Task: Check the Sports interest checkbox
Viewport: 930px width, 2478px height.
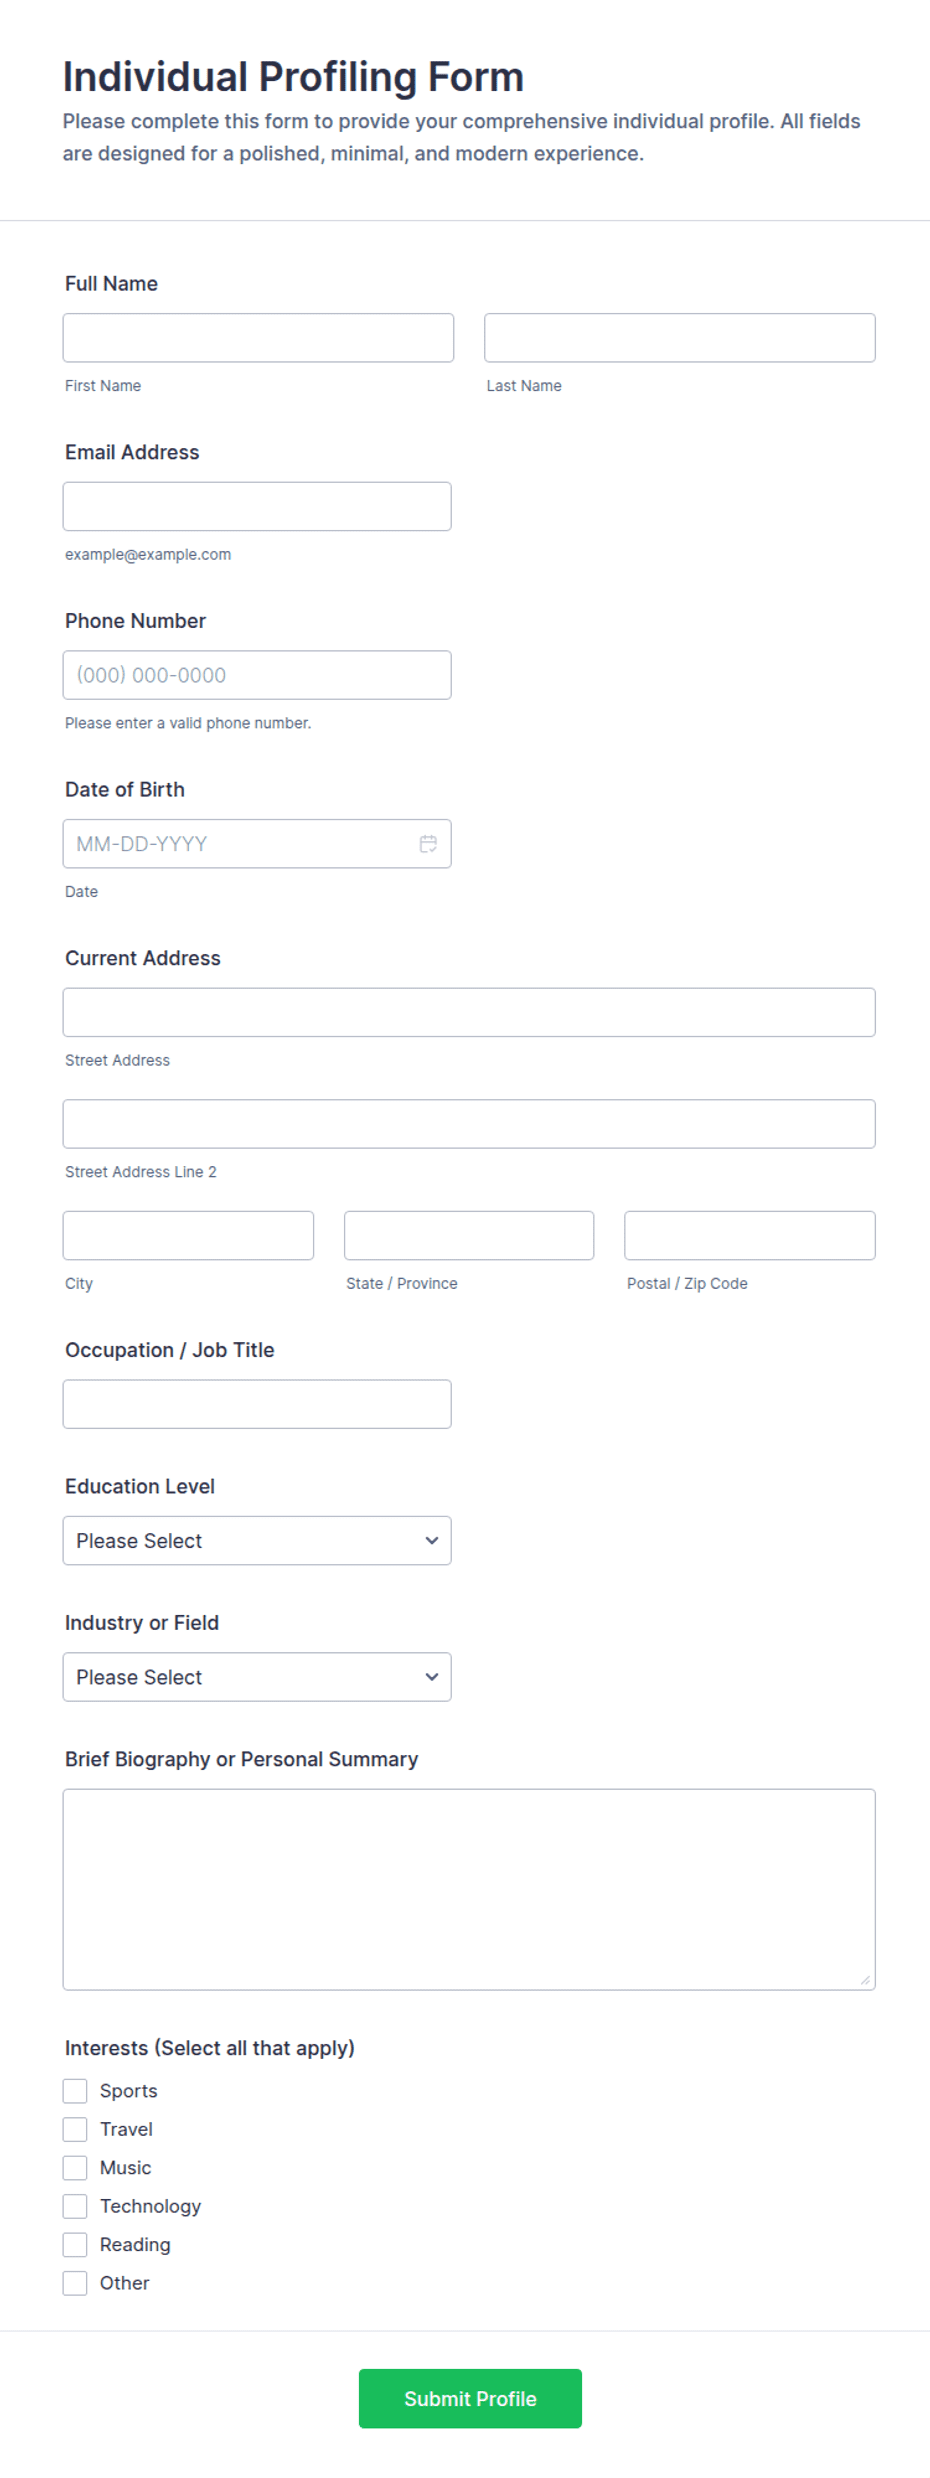Action: pos(75,2091)
